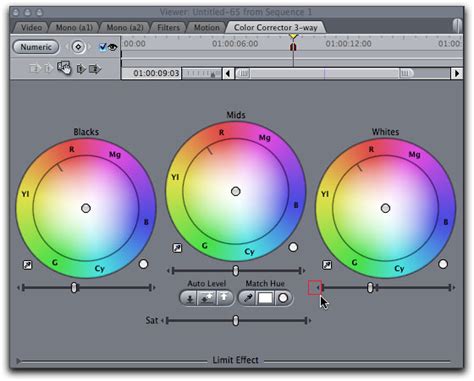Screen dimensions: 474x381
Task: Reset the Blacks color balance wheel
Action: coord(143,264)
